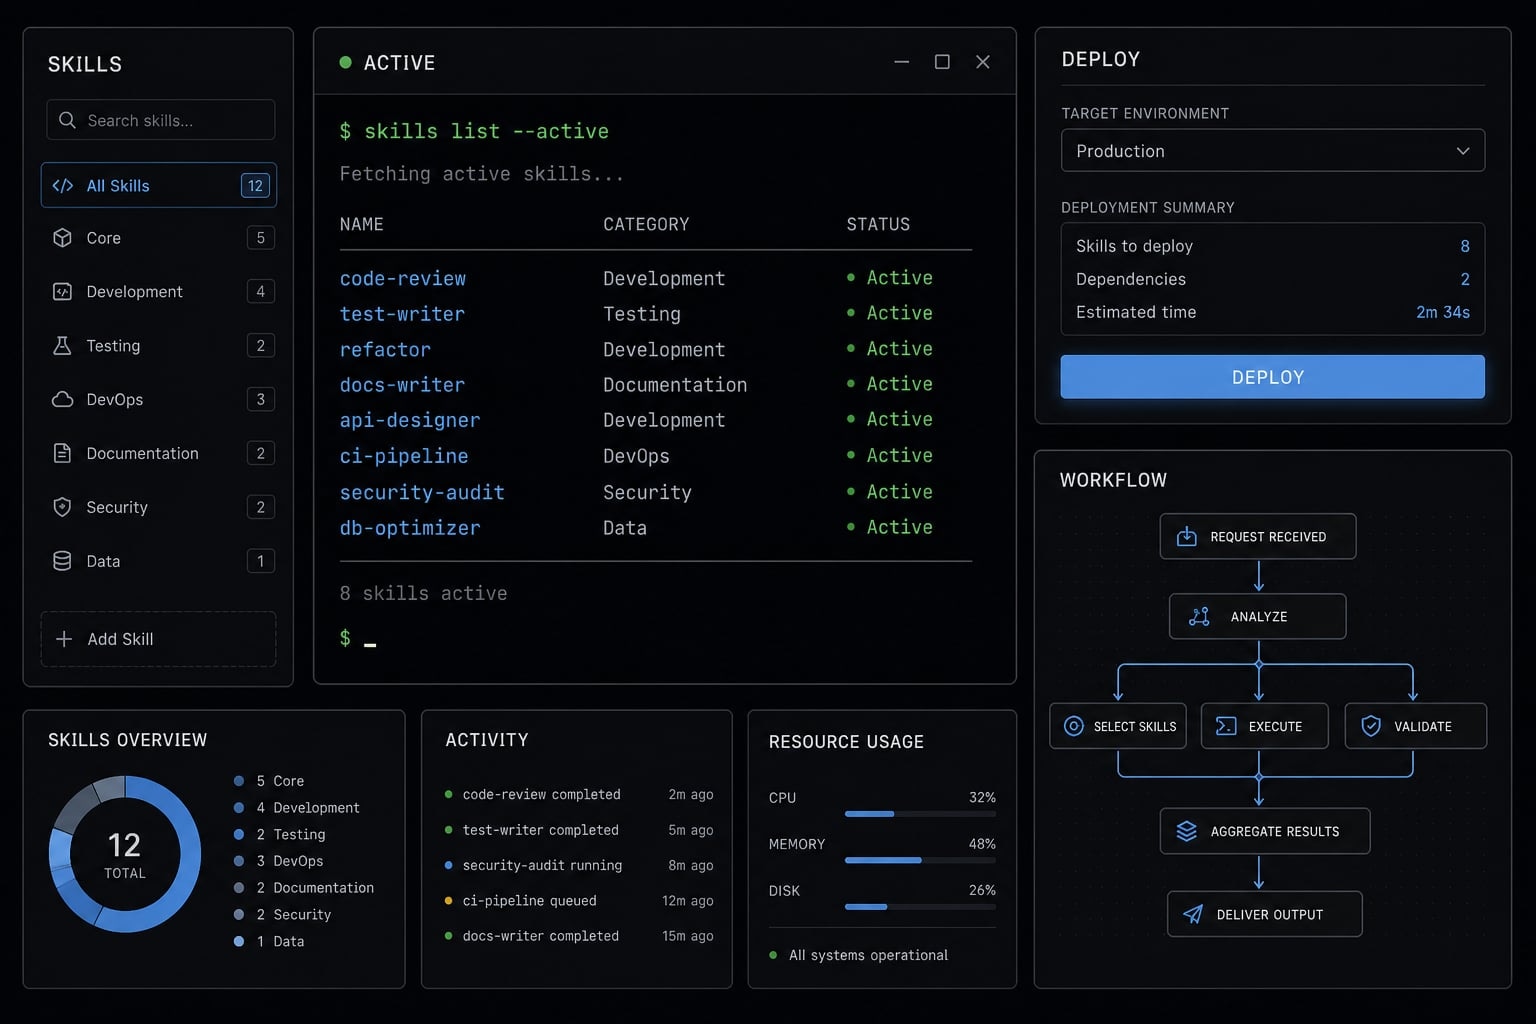Screen dimensions: 1536x1024
Task: Click the Execute terminal icon
Action: pyautogui.click(x=1226, y=726)
